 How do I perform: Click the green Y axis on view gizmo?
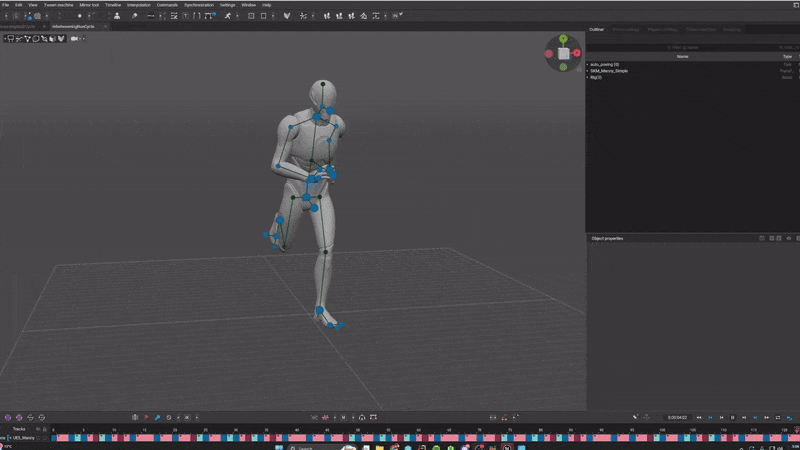tap(563, 39)
